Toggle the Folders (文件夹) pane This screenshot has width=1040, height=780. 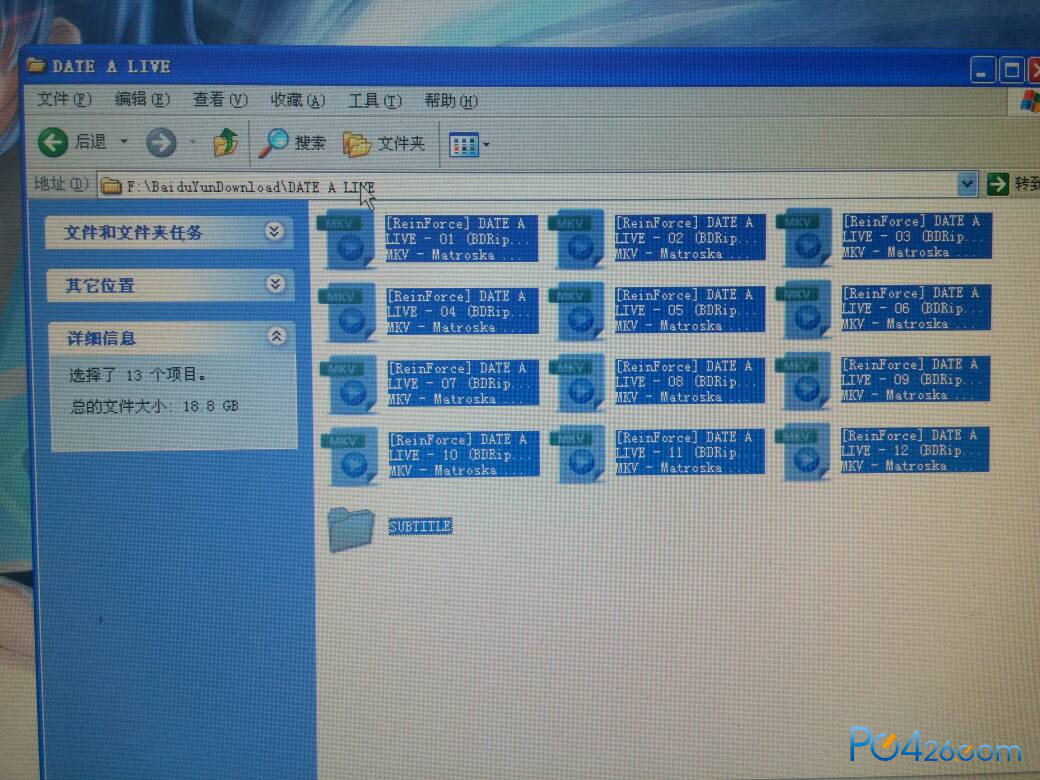[384, 143]
